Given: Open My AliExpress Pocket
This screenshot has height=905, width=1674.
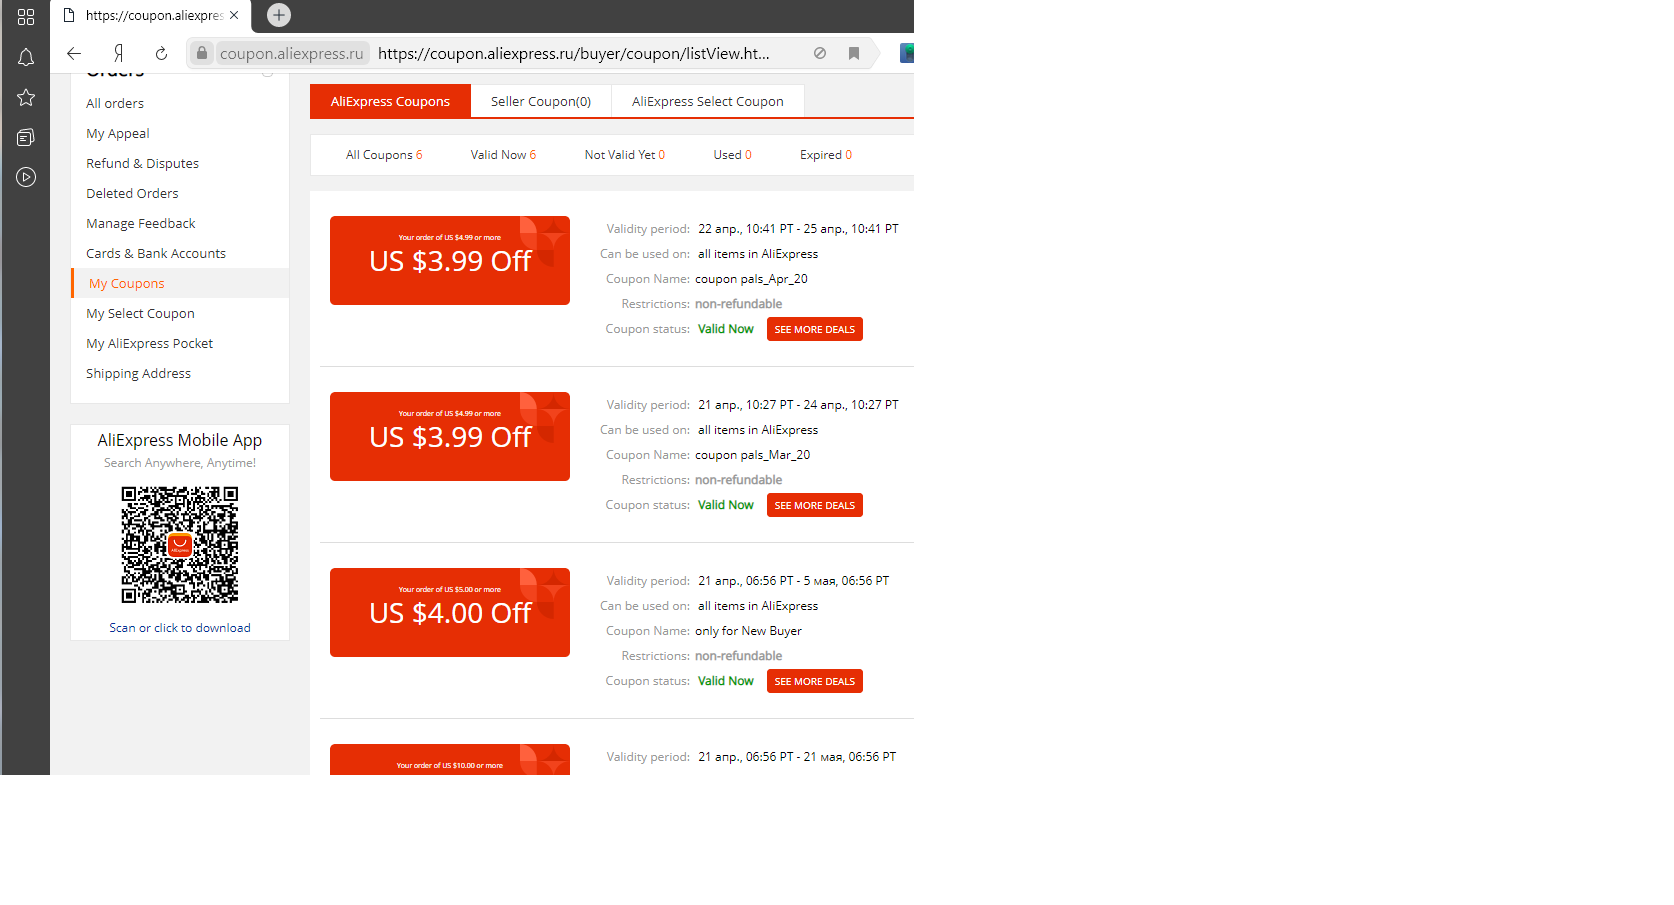Looking at the screenshot, I should [150, 343].
